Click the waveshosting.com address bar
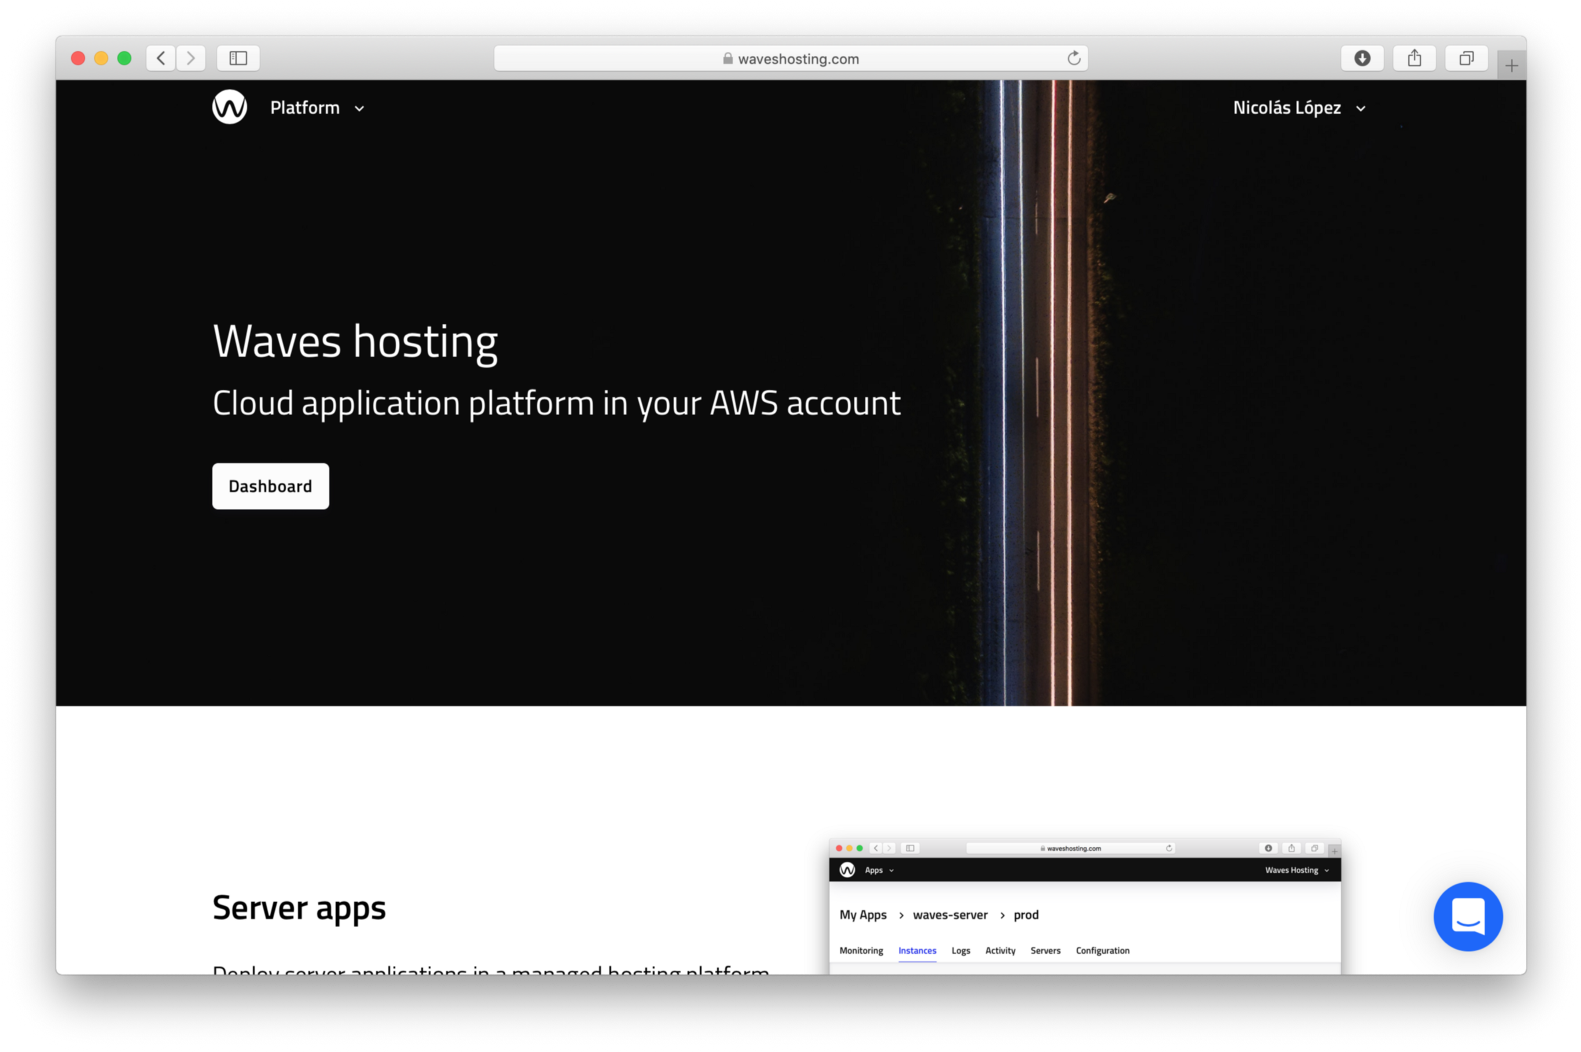Viewport: 1581px width, 1052px height. [798, 59]
